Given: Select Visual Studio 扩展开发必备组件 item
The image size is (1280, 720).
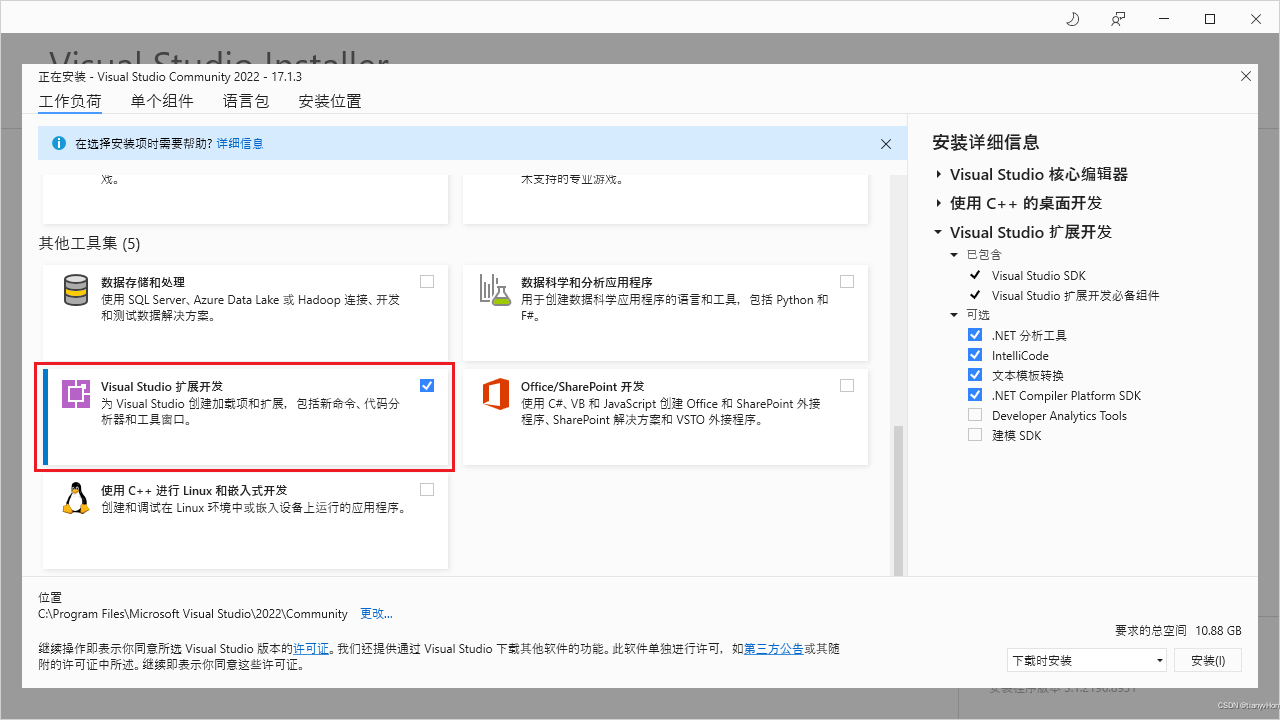Looking at the screenshot, I should coord(1076,295).
